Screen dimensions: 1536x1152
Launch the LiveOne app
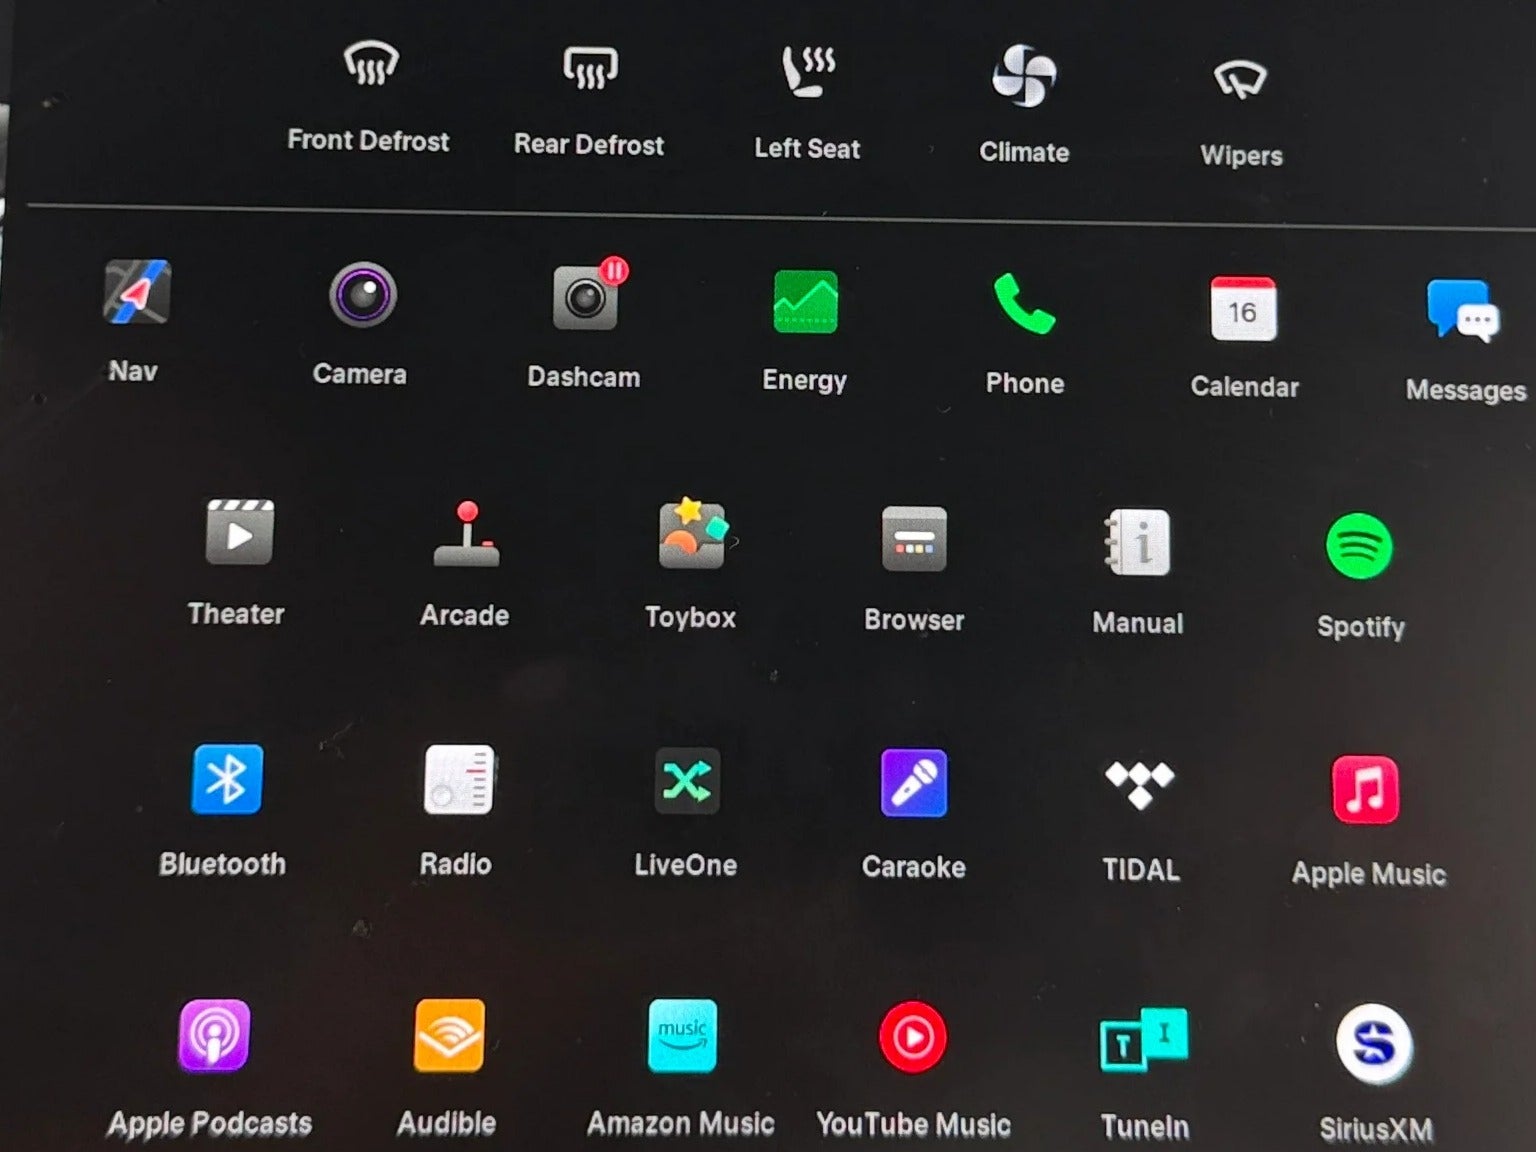(x=687, y=781)
